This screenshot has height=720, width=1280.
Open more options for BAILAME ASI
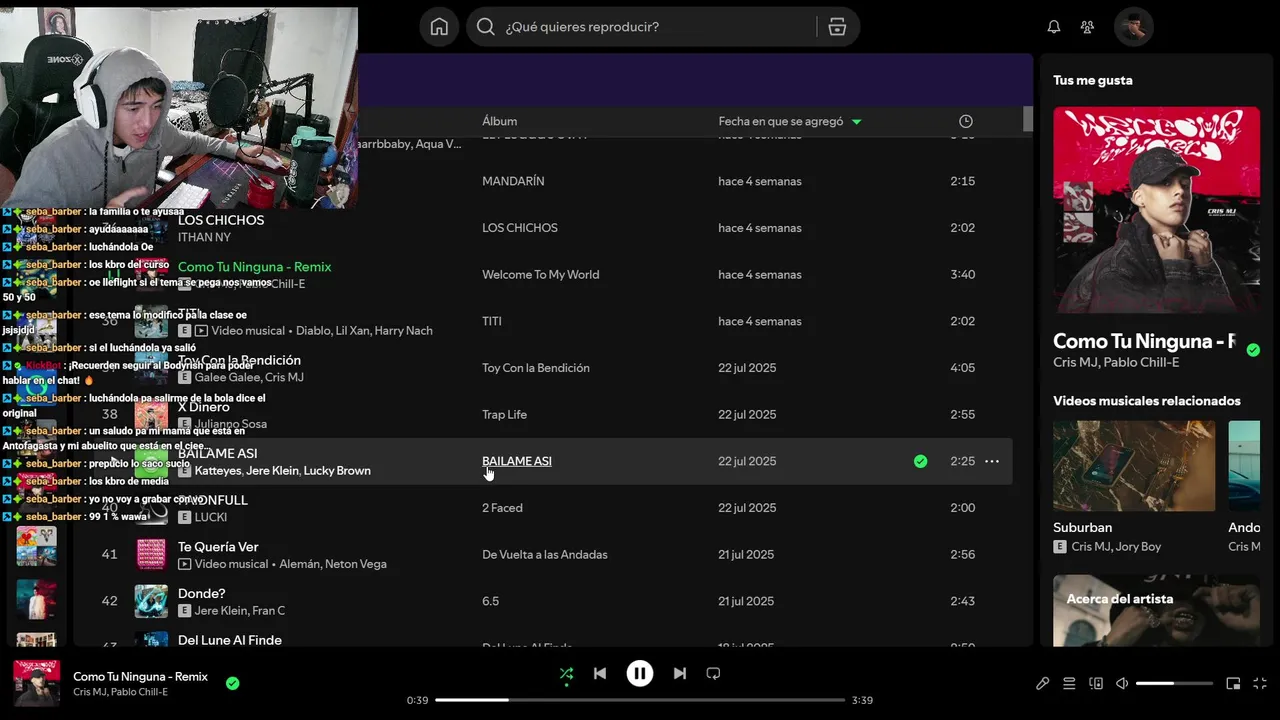coord(992,461)
